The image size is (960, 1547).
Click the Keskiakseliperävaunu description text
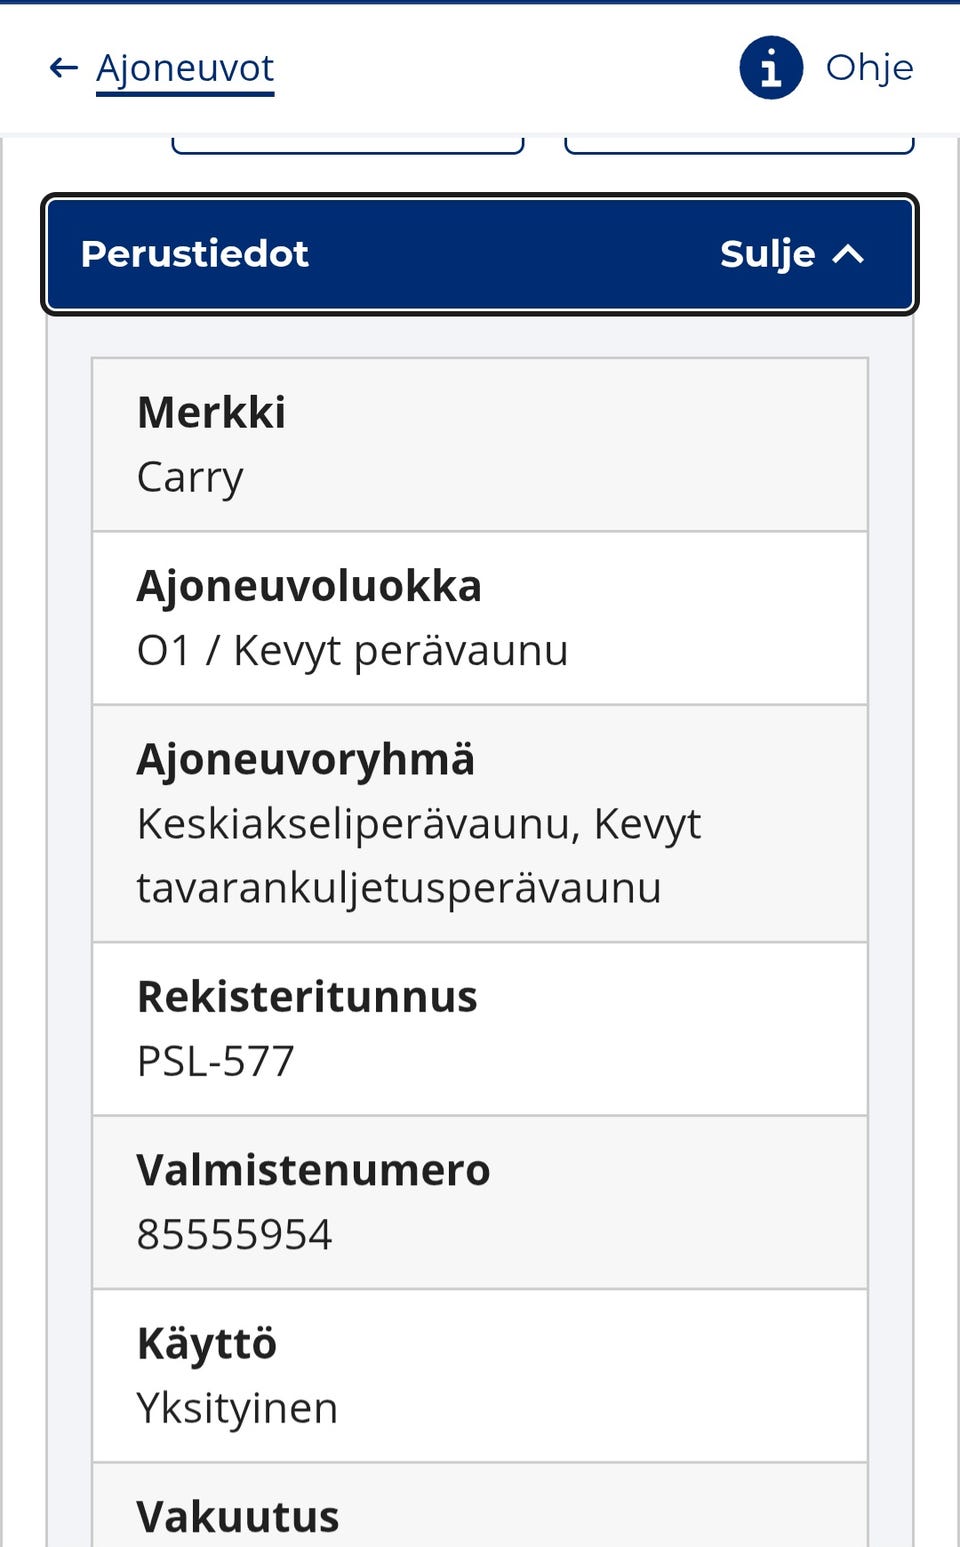(419, 856)
